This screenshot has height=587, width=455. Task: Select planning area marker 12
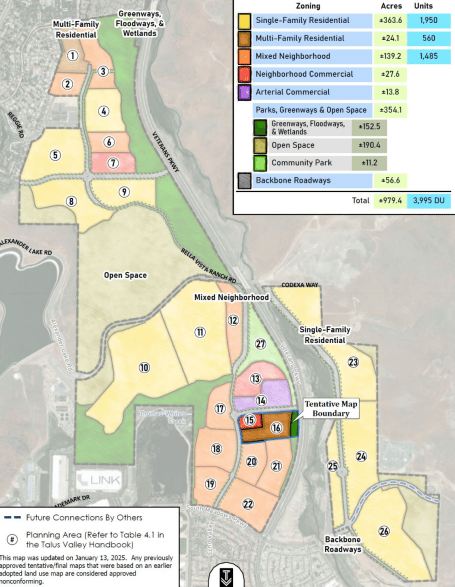click(x=233, y=320)
